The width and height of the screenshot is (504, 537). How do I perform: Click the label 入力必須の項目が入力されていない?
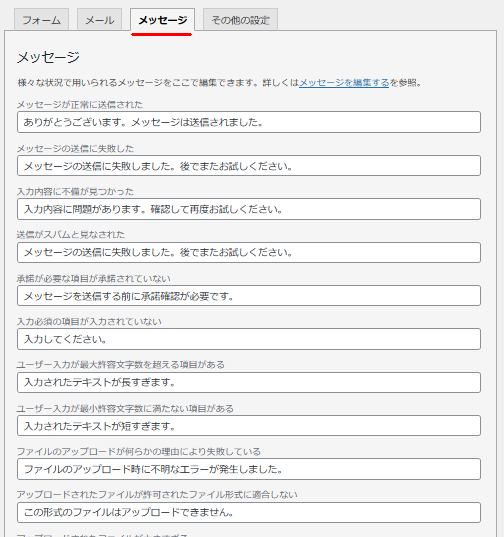point(89,321)
